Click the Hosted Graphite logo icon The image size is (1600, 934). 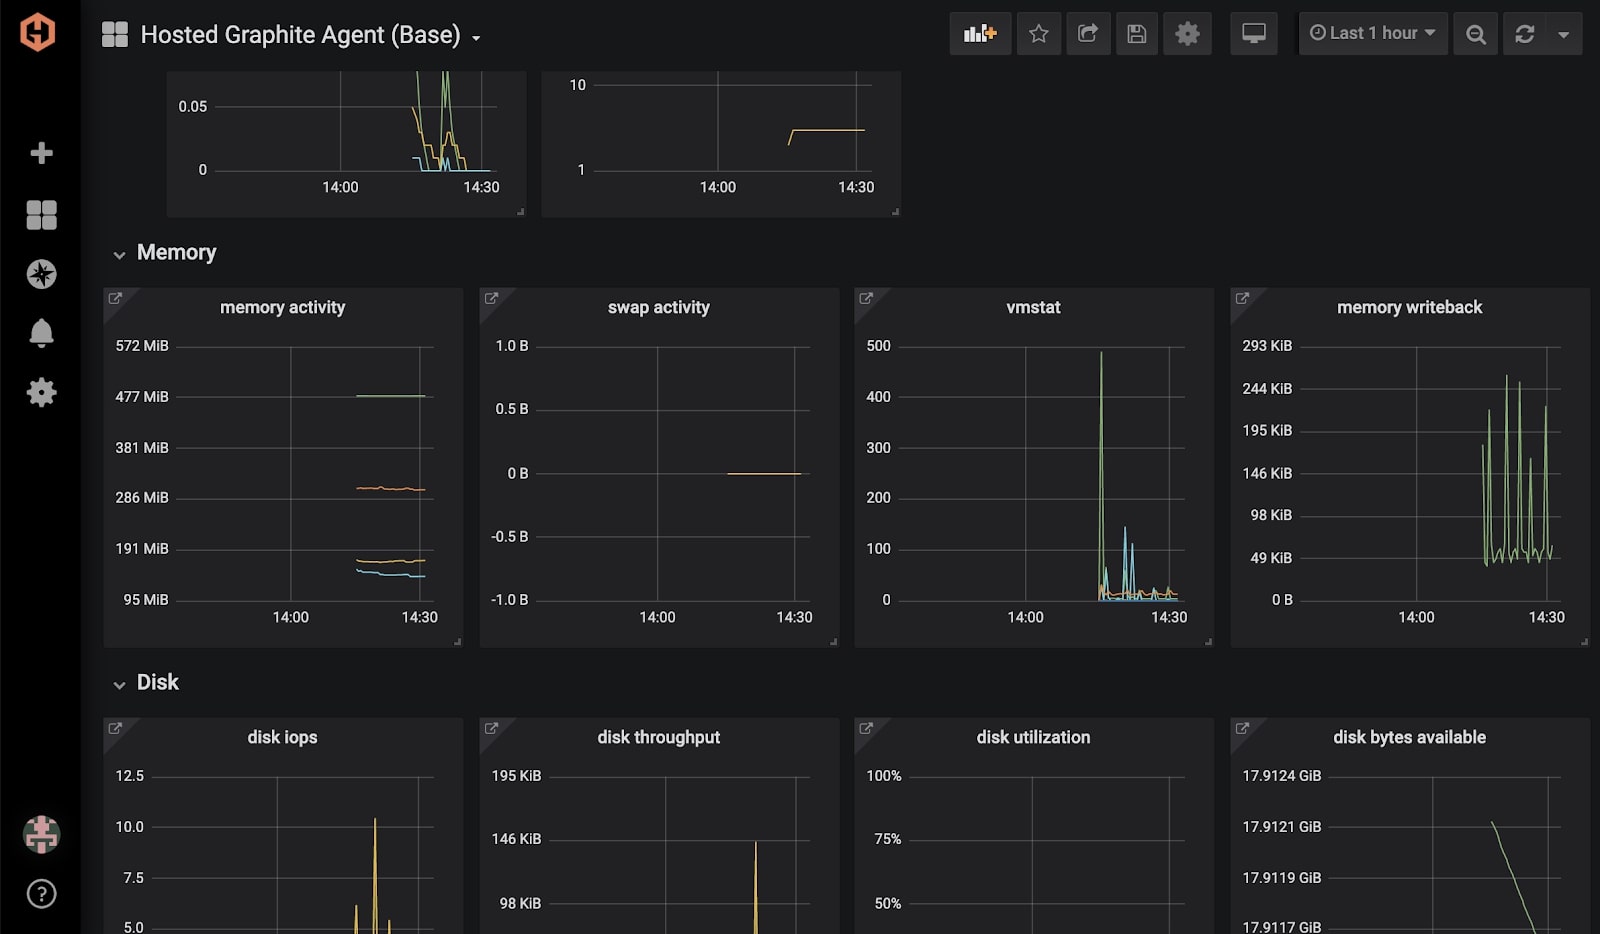pos(38,32)
